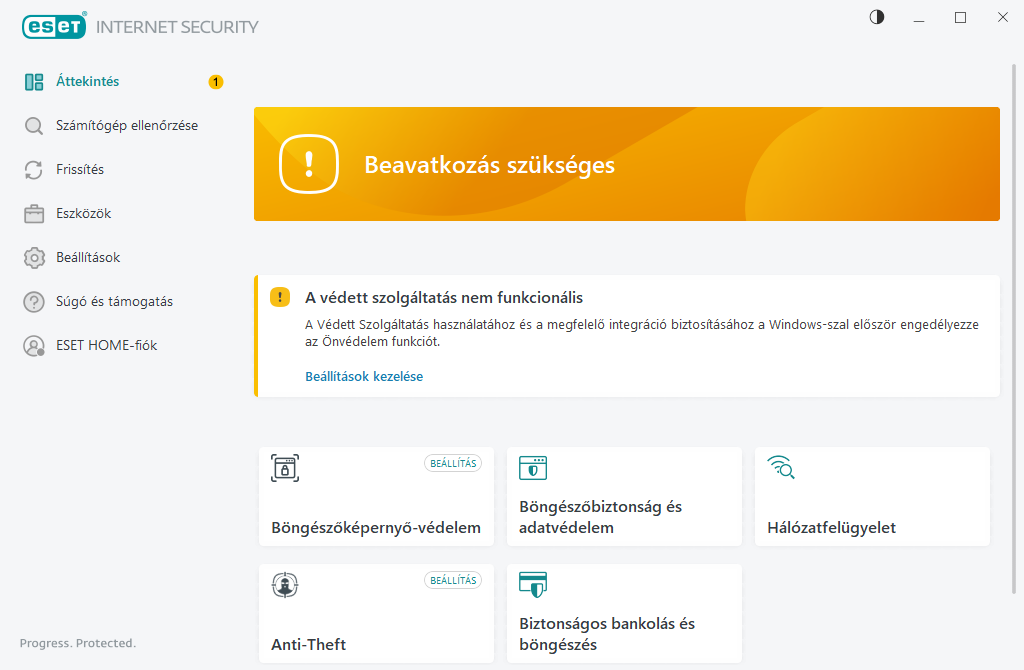
Task: Click the small yellow warning icon by the alert
Action: click(x=280, y=298)
